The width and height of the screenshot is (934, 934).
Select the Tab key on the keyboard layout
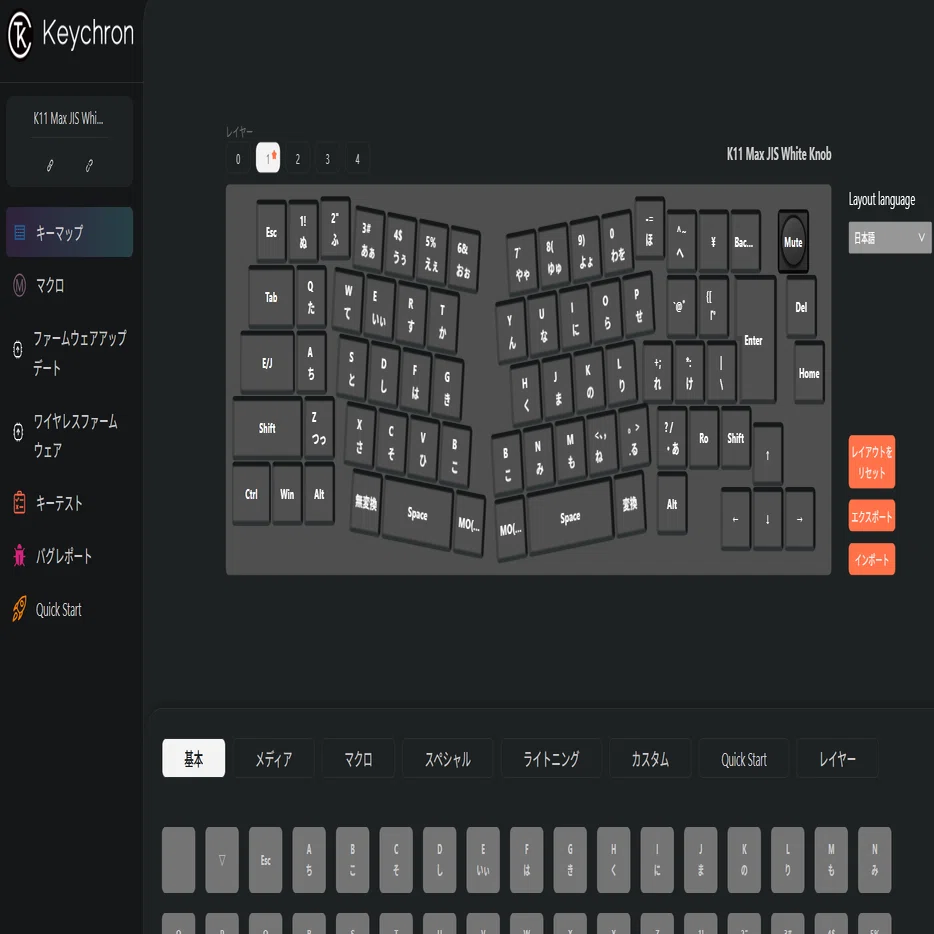coord(271,297)
